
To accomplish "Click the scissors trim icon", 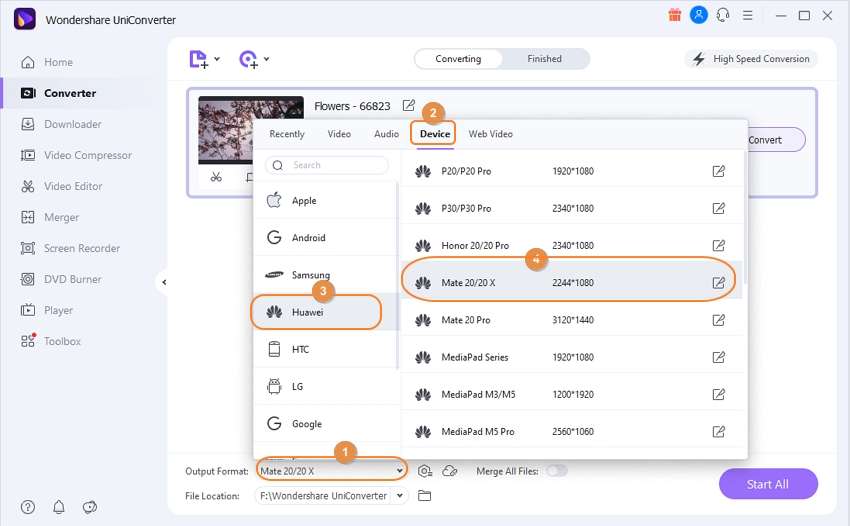I will point(216,177).
